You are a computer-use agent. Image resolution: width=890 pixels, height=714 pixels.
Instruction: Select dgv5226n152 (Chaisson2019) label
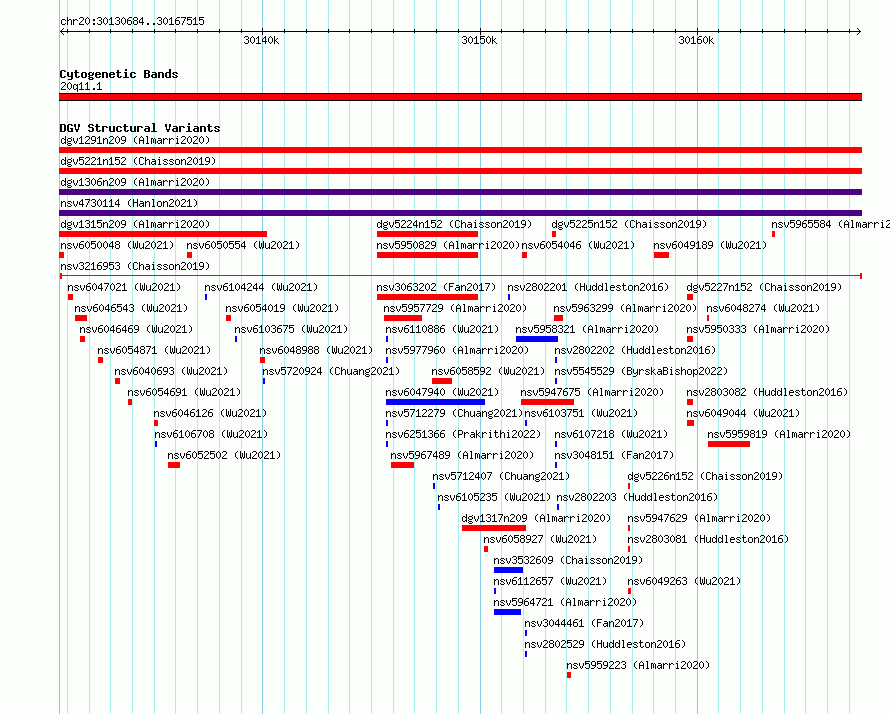coord(705,476)
